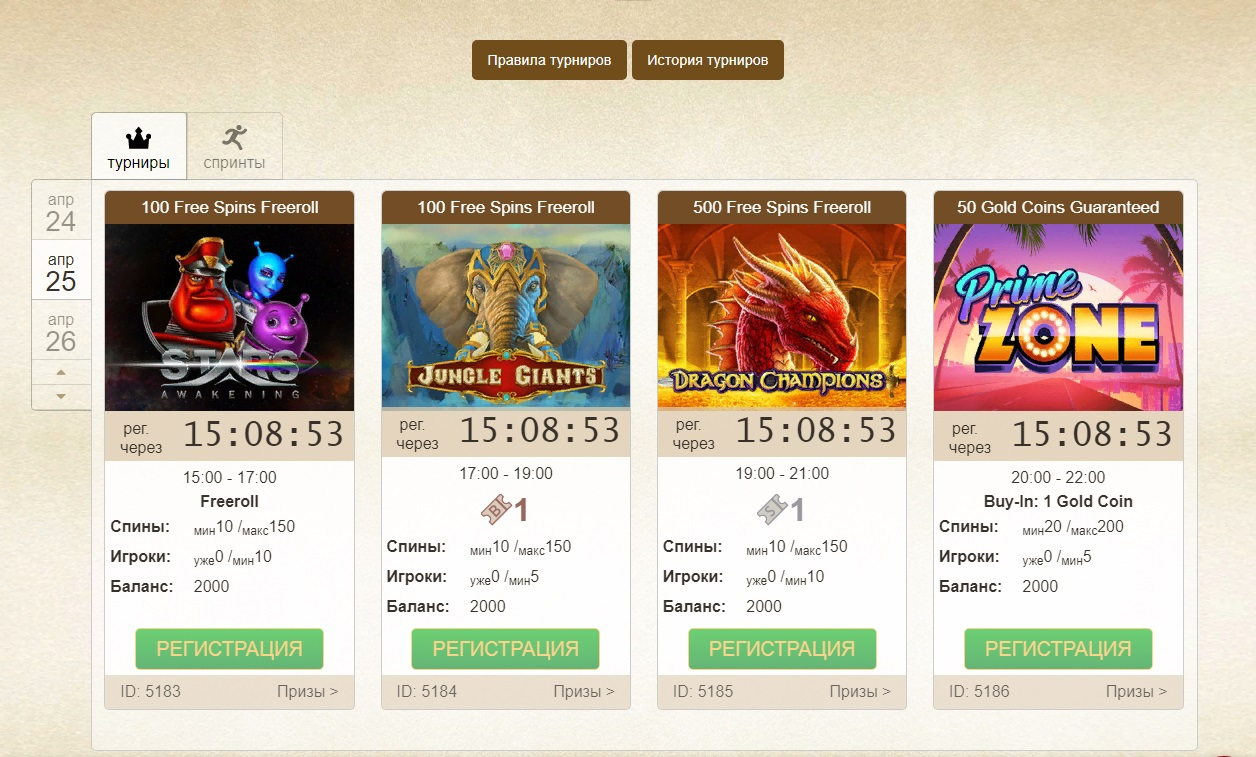The width and height of the screenshot is (1256, 757).
Task: Click the ticket icon on Jungle Giants card
Action: coord(496,510)
